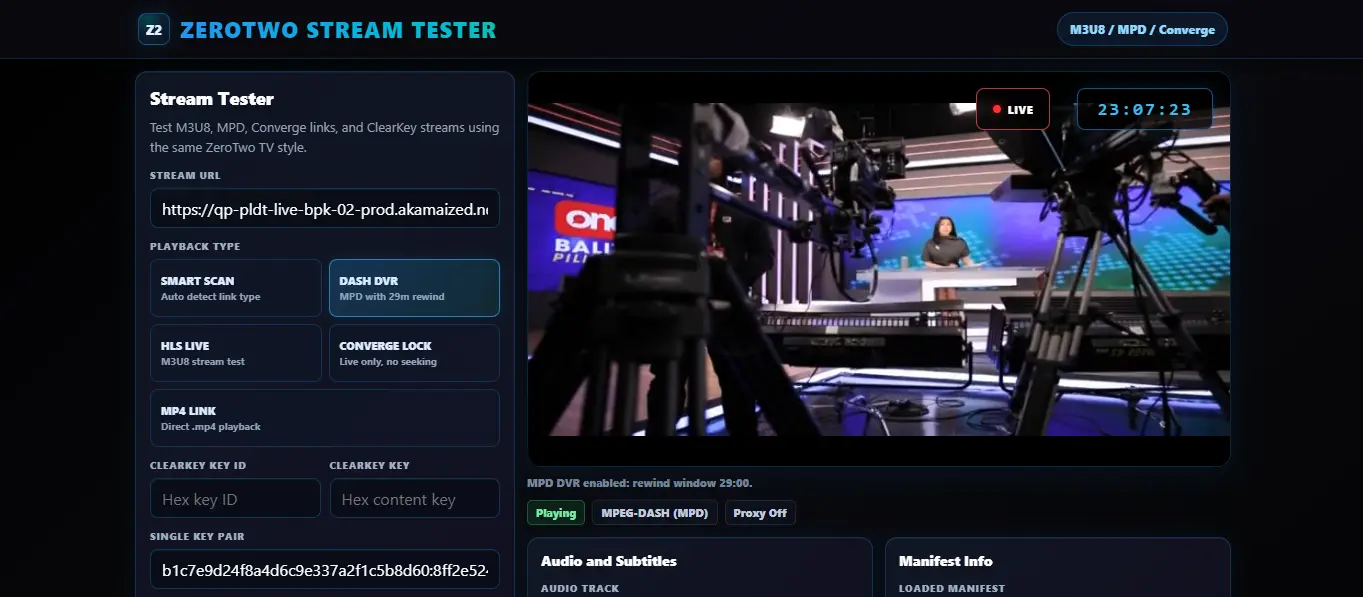Click the MPD DVR enabled rewind message
Viewport: 1363px width, 597px height.
(x=640, y=483)
